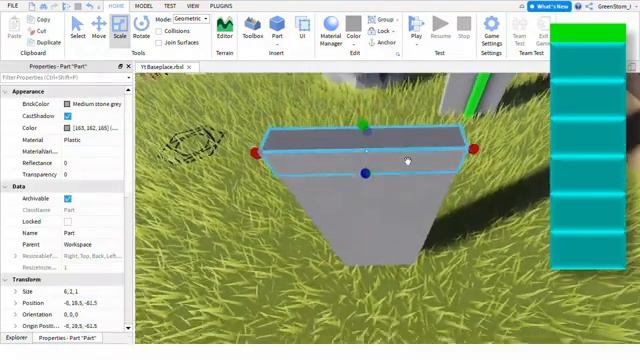Close the Yt Baseplace.rbxl tab
The height and width of the screenshot is (360, 640).
tap(189, 67)
